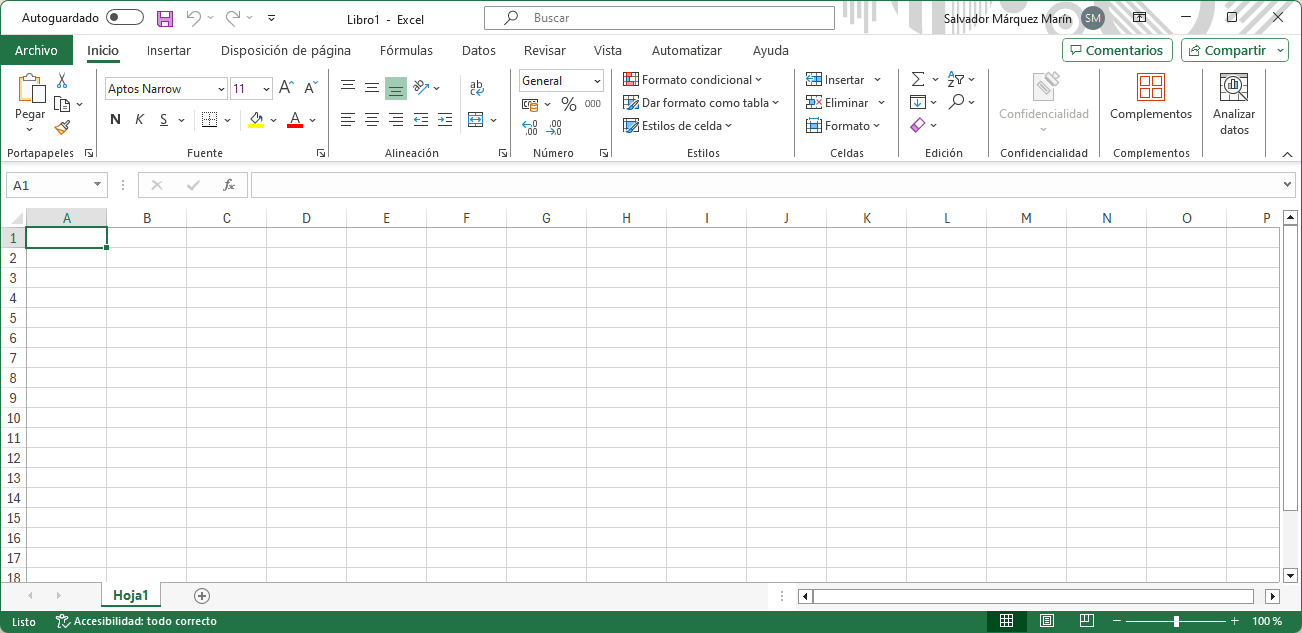Click the AutoSum sigma icon
This screenshot has width=1302, height=633.
click(x=917, y=80)
